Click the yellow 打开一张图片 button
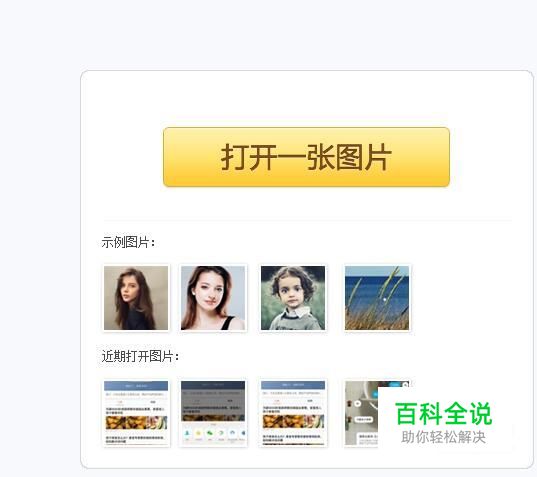The width and height of the screenshot is (537, 477). (x=306, y=157)
